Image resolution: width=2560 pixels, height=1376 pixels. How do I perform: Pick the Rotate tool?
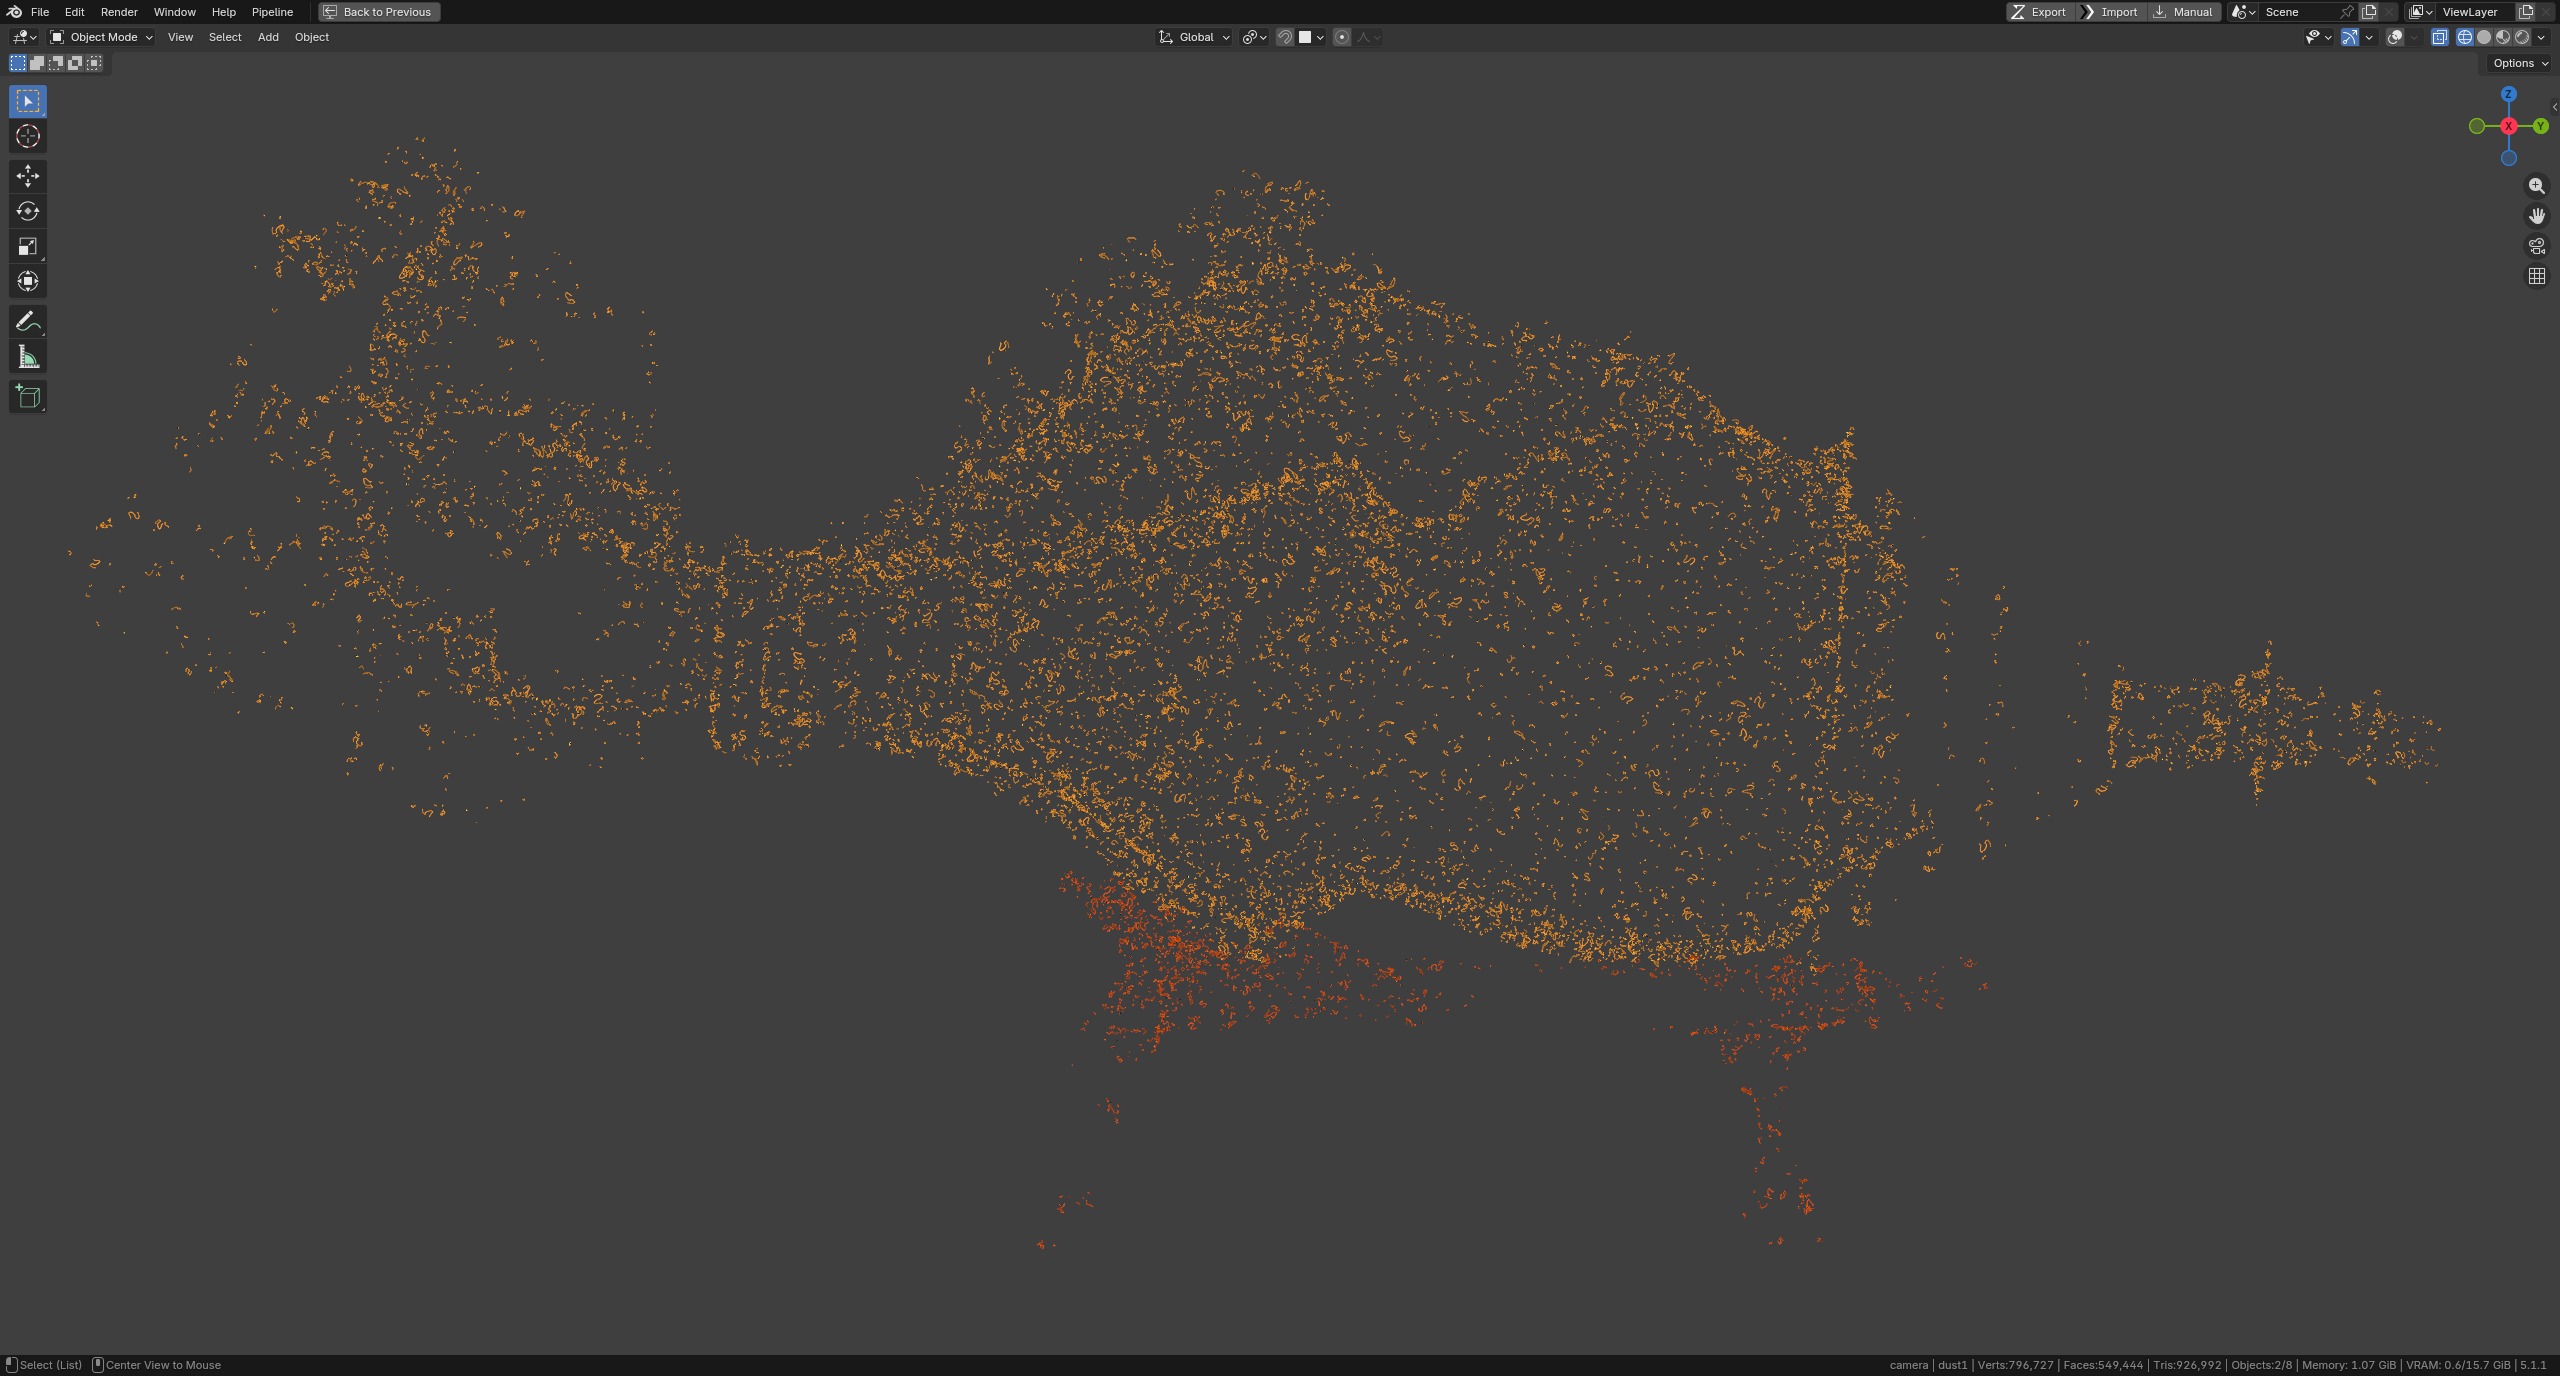pos(28,211)
